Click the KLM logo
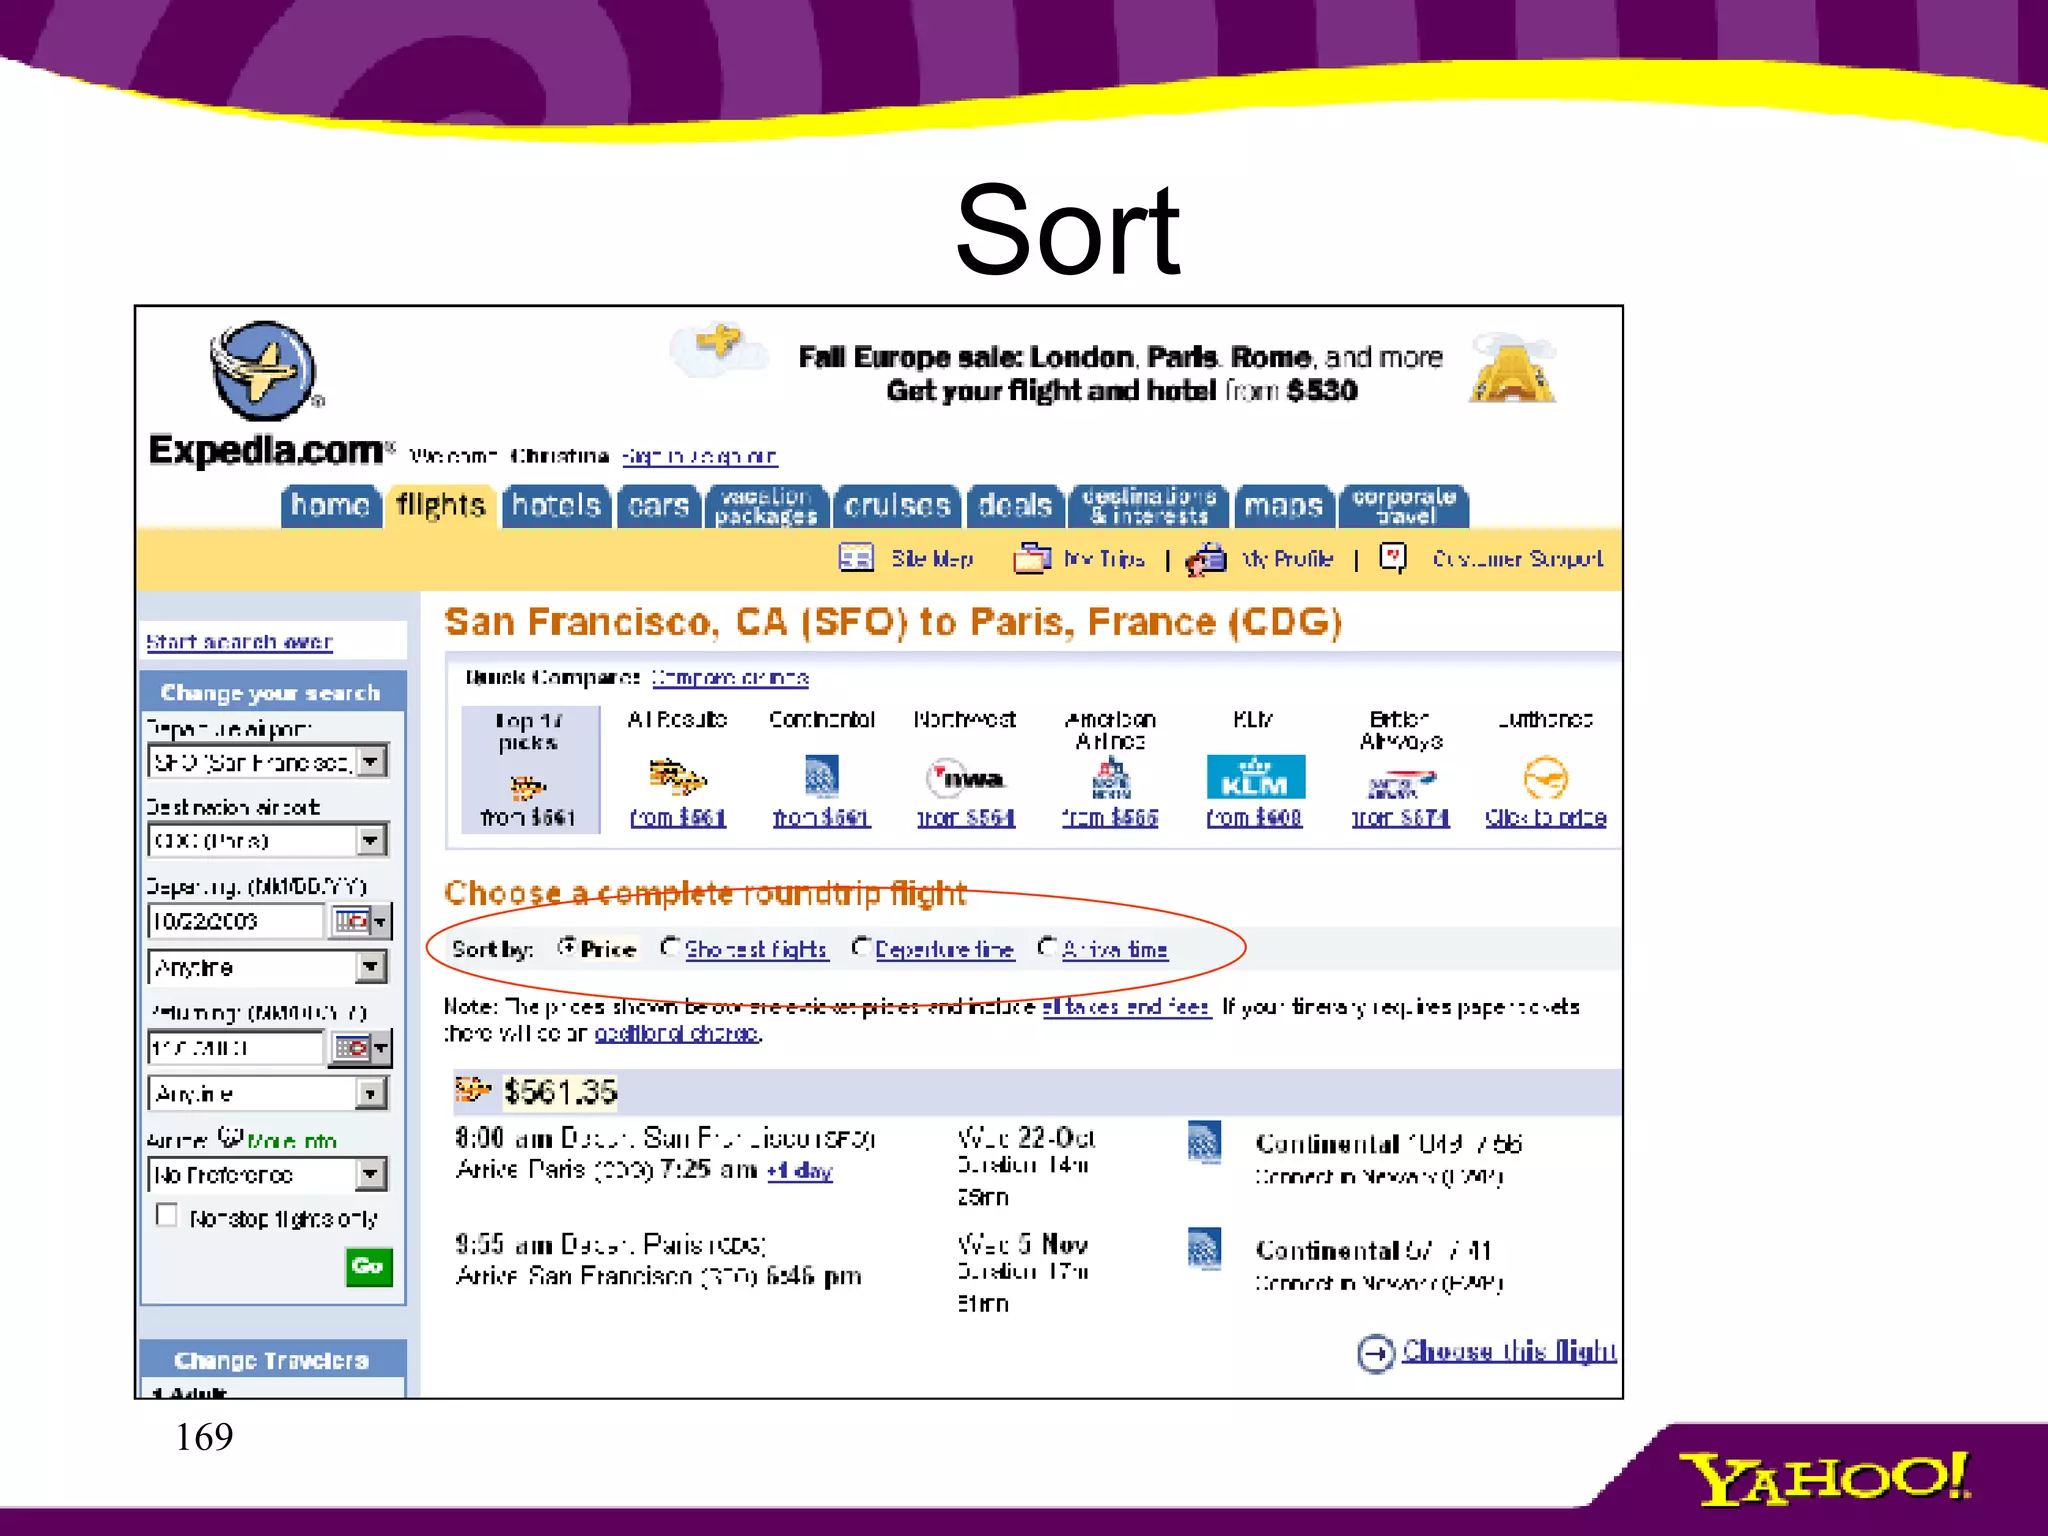 pos(1255,778)
